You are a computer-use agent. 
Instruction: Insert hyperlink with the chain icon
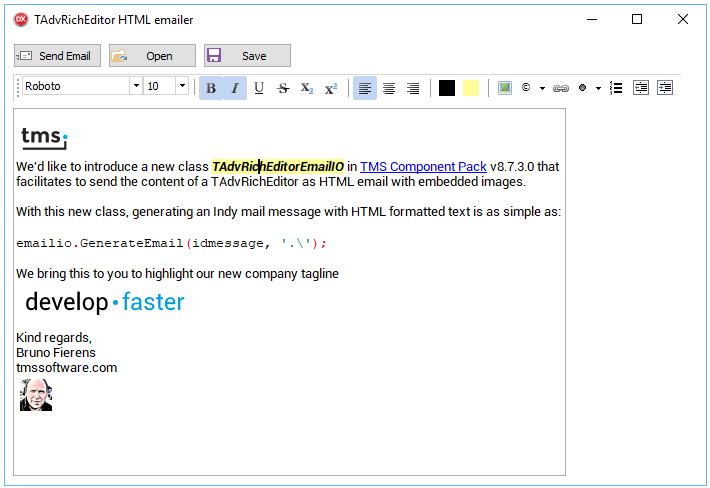[561, 88]
